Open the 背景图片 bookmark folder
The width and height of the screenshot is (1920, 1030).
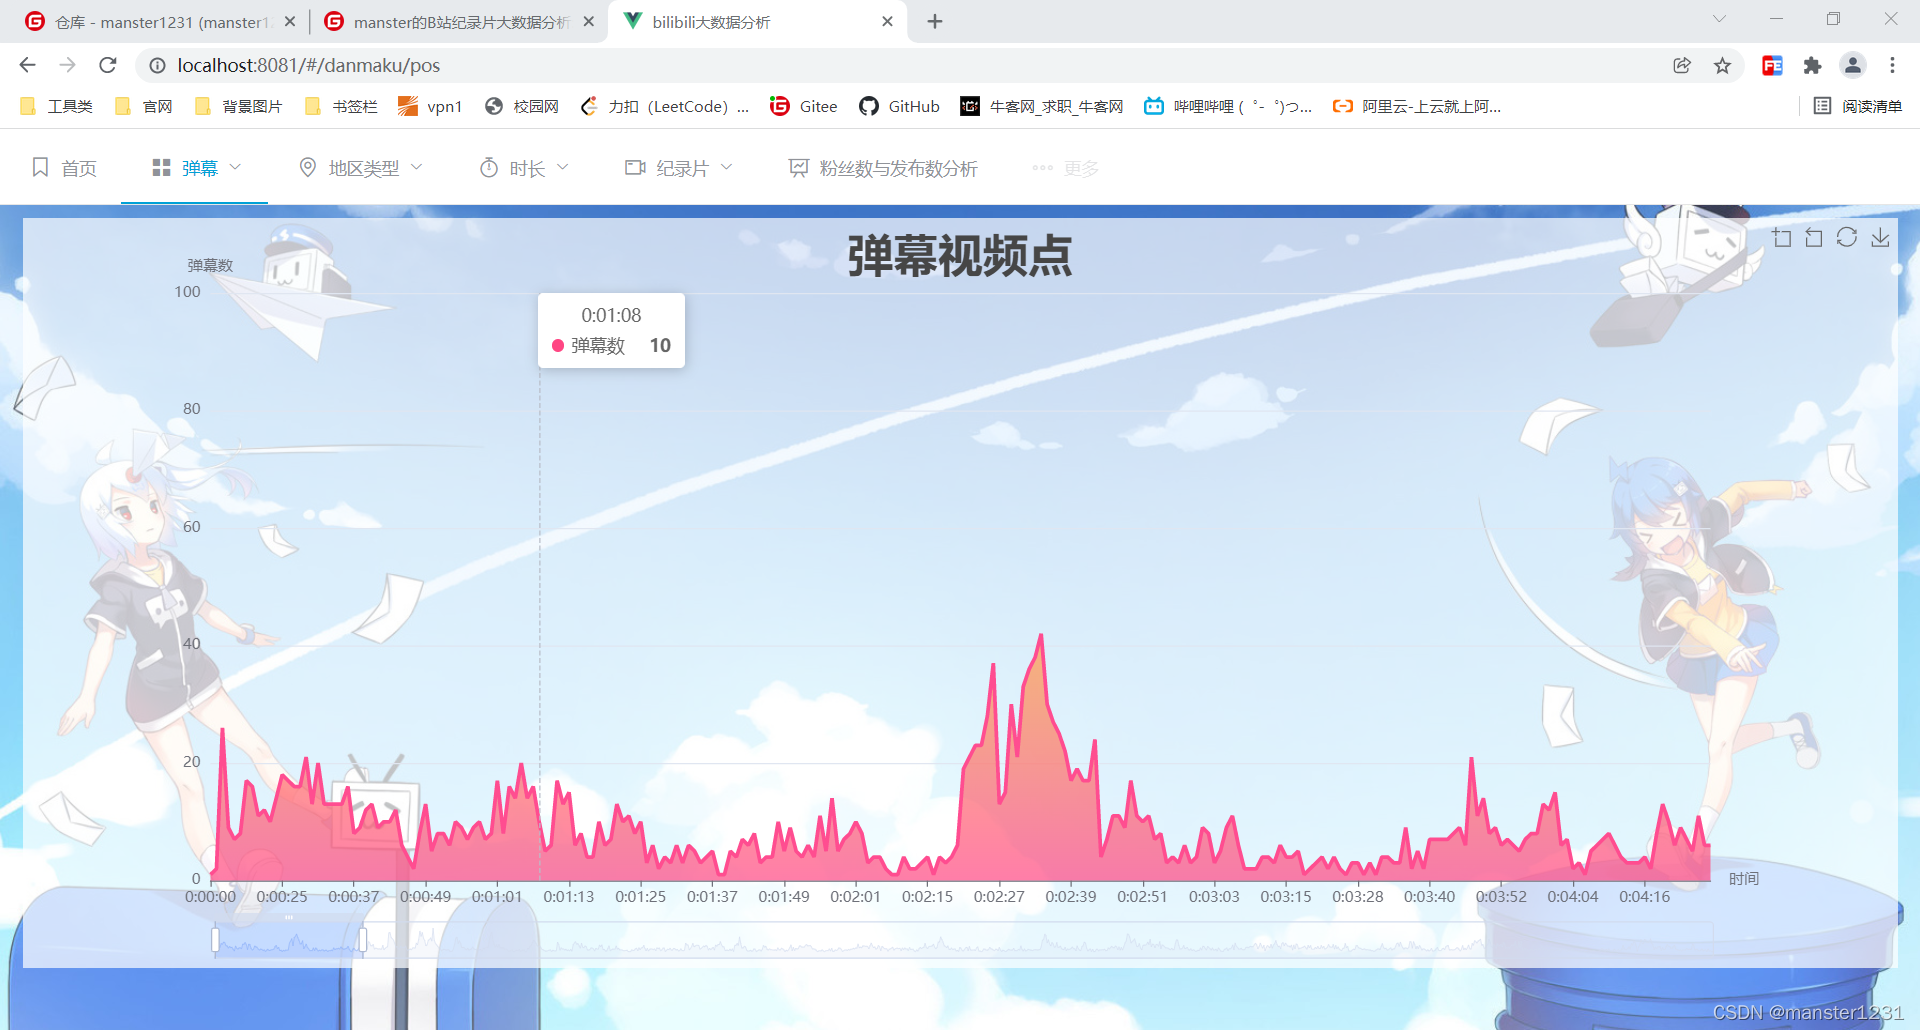(x=238, y=106)
